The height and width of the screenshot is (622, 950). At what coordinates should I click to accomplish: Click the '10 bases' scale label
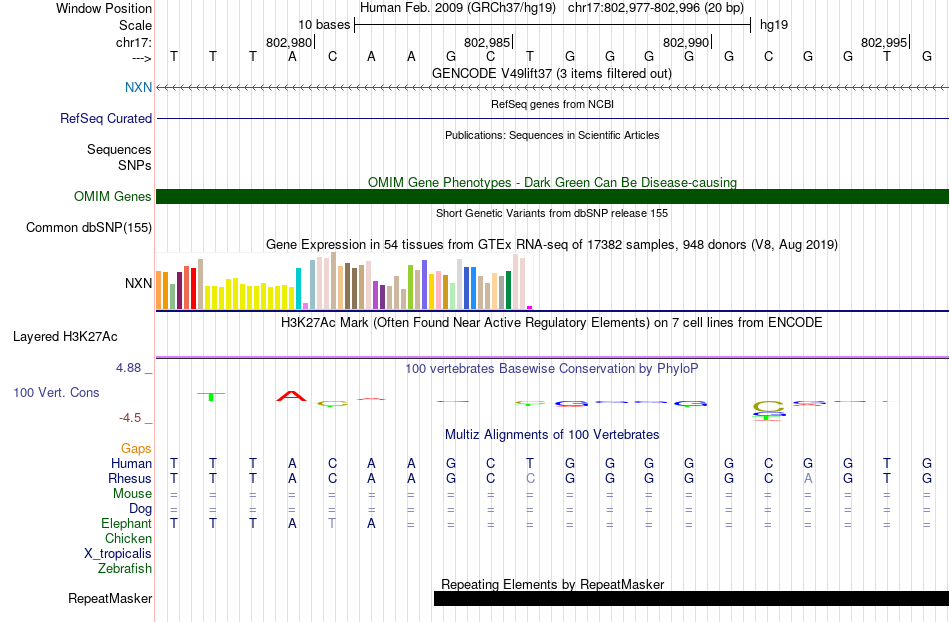pos(324,25)
